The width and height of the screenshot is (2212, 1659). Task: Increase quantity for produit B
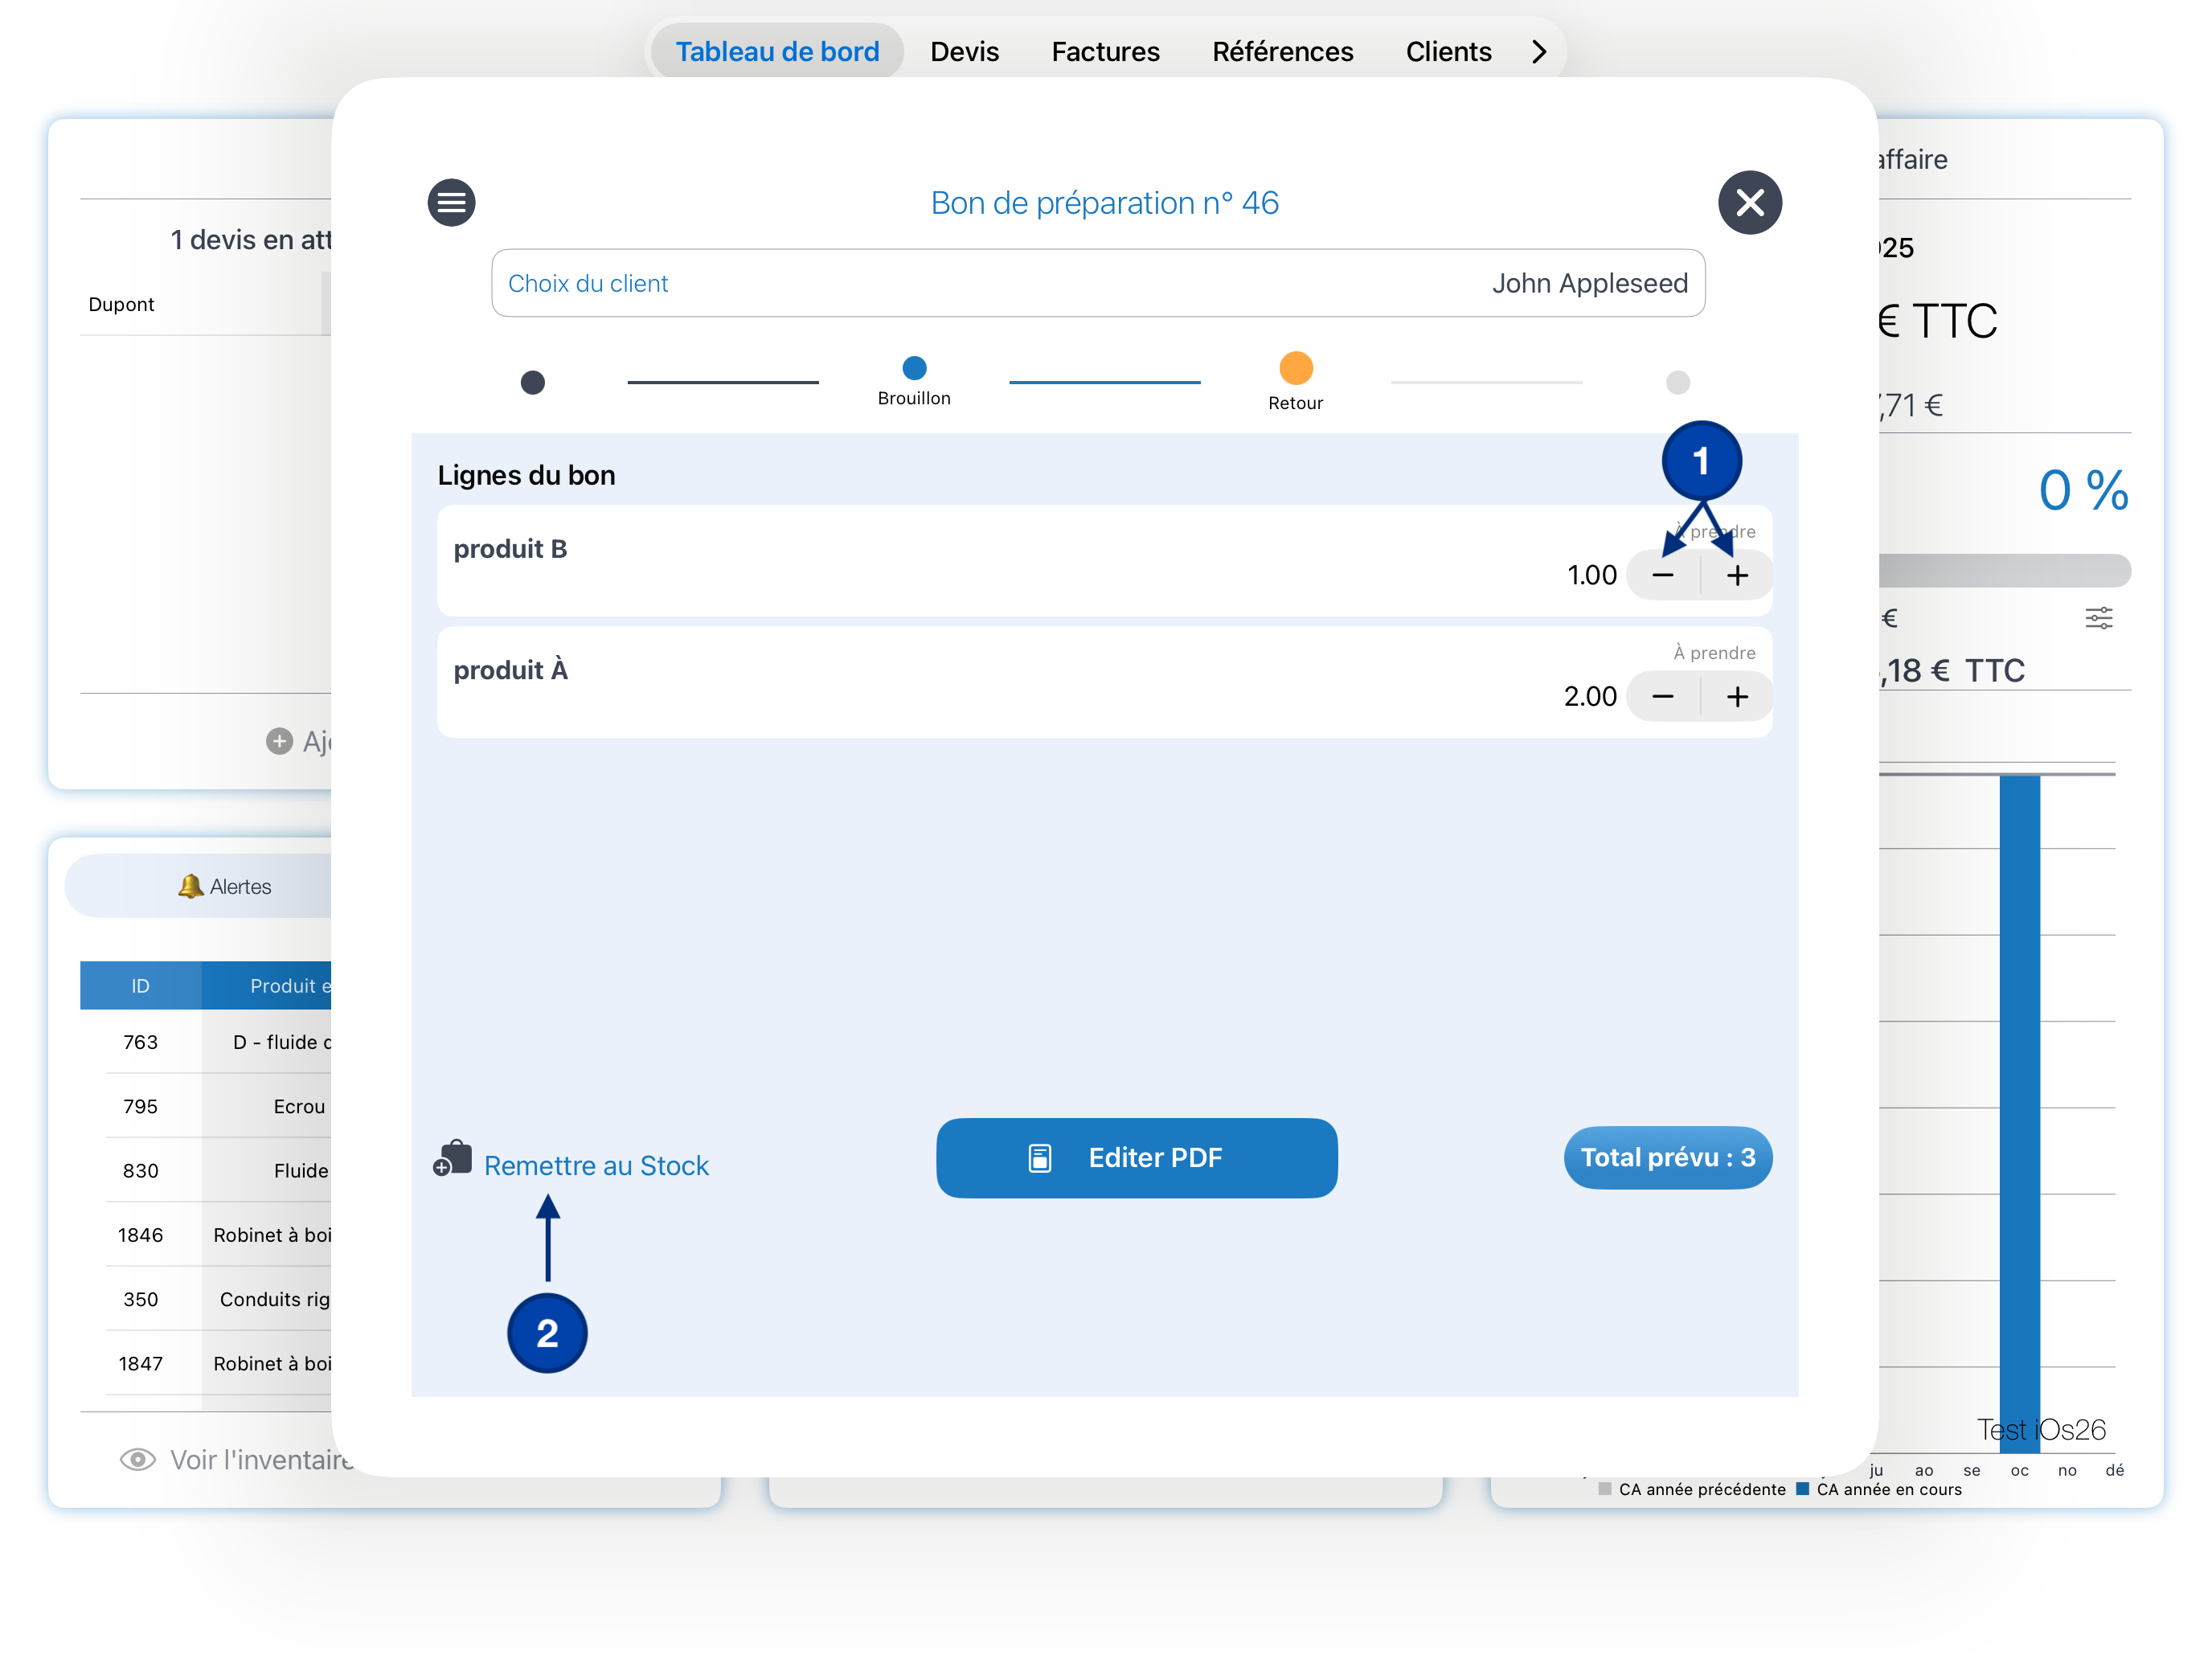click(x=1737, y=575)
